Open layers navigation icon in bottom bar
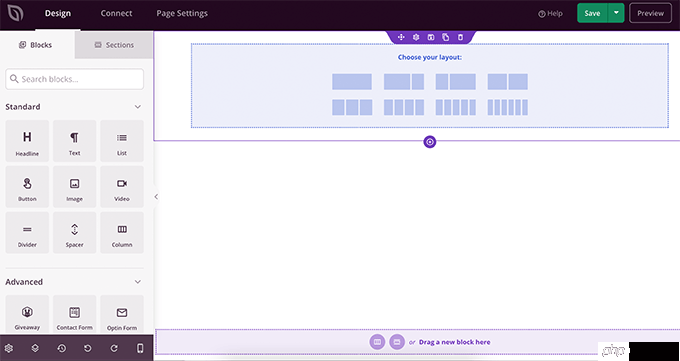This screenshot has width=680, height=361. [x=35, y=348]
